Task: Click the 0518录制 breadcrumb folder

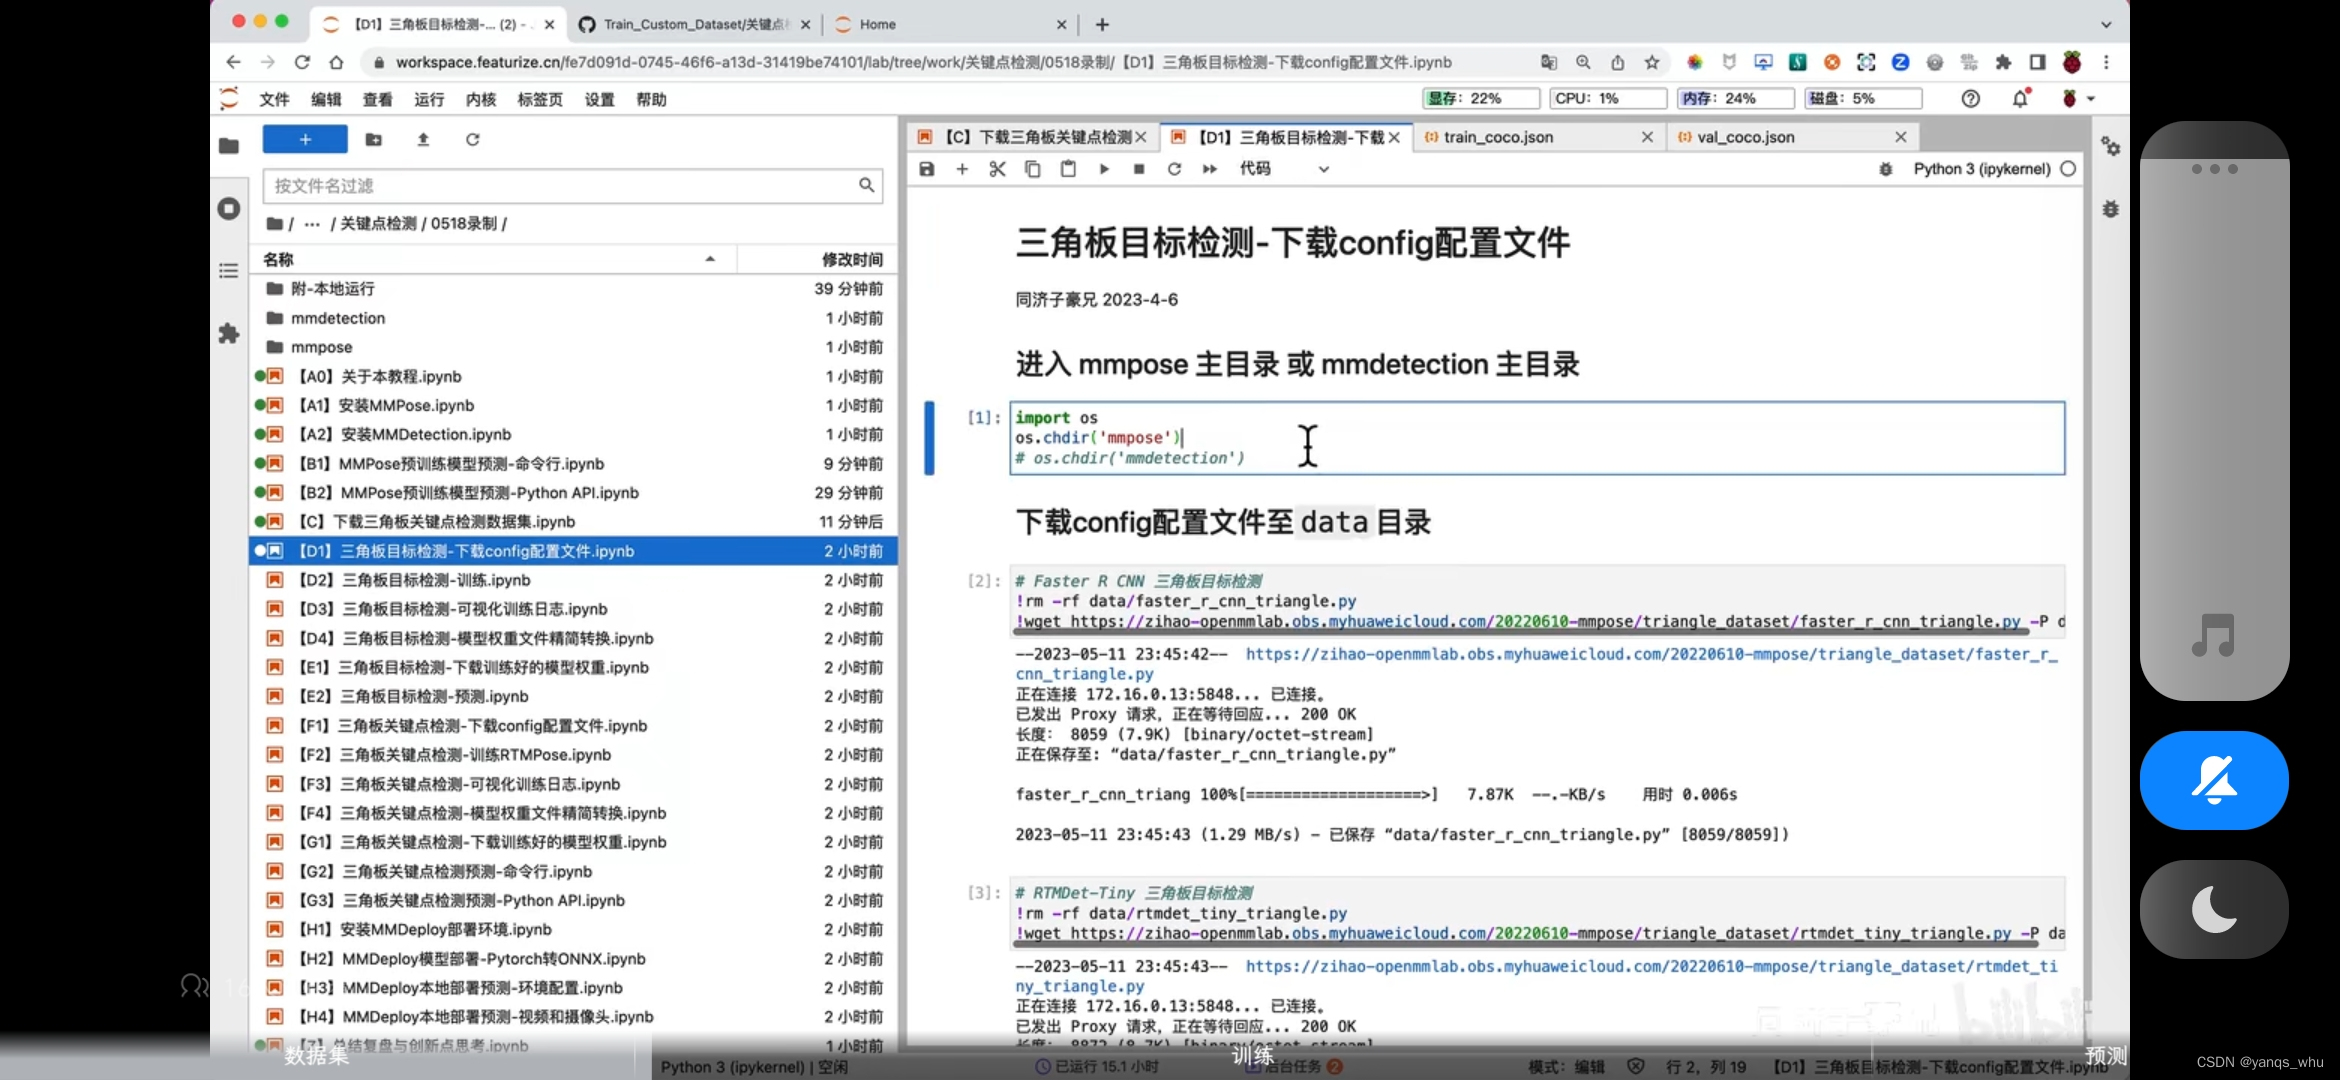Action: [464, 224]
